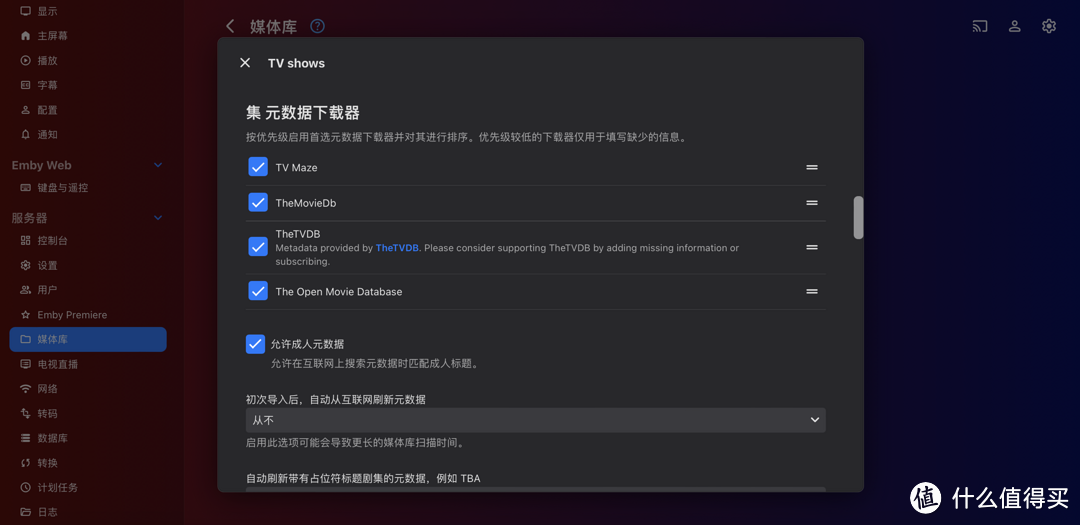Uncheck the TV Maze downloader checkbox
This screenshot has width=1080, height=525.
click(x=258, y=167)
